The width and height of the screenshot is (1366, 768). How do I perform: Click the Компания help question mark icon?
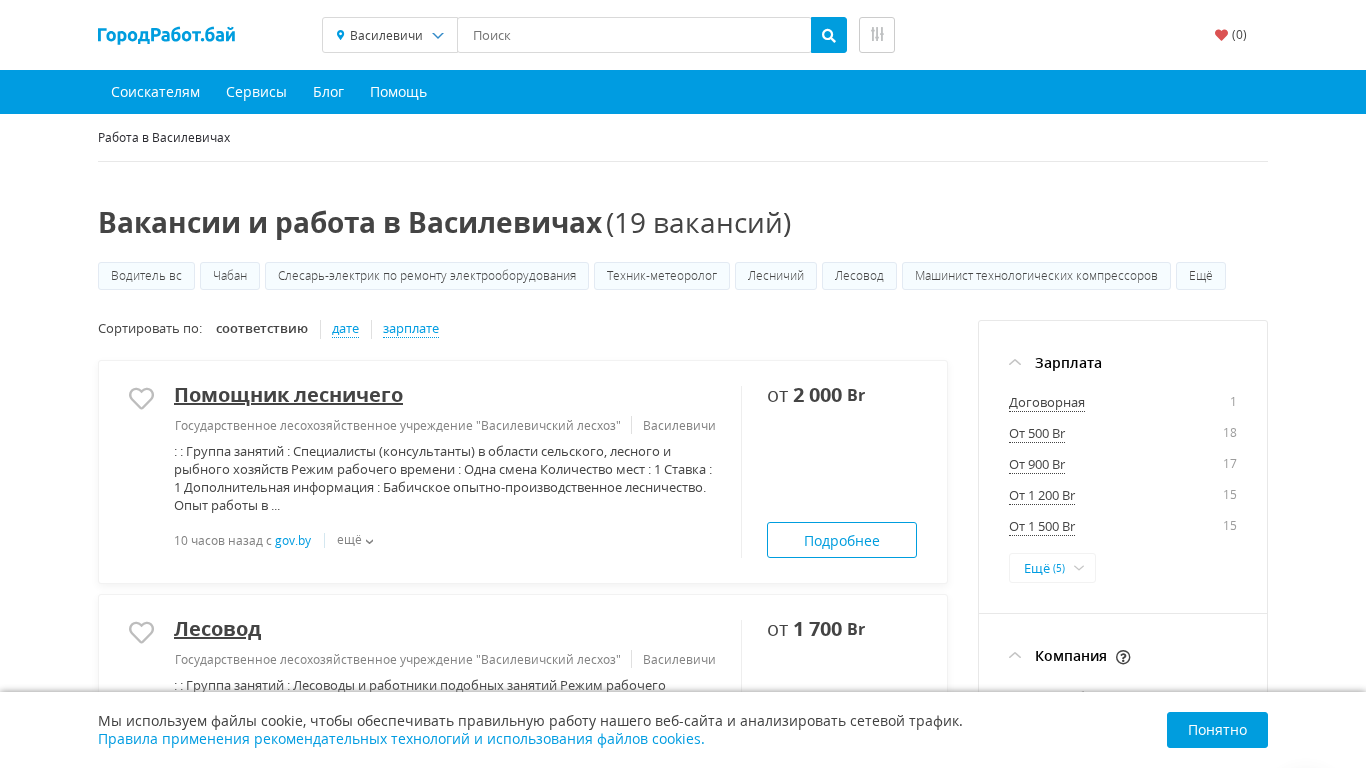(1123, 657)
